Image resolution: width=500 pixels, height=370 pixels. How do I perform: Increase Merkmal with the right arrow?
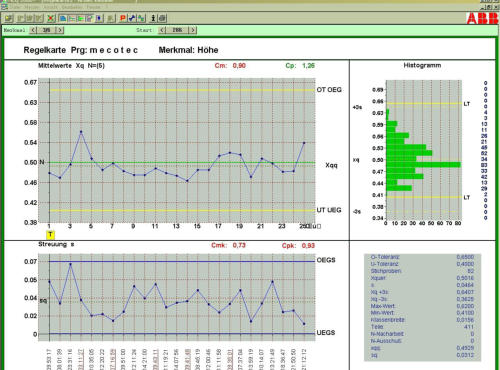tap(60, 30)
